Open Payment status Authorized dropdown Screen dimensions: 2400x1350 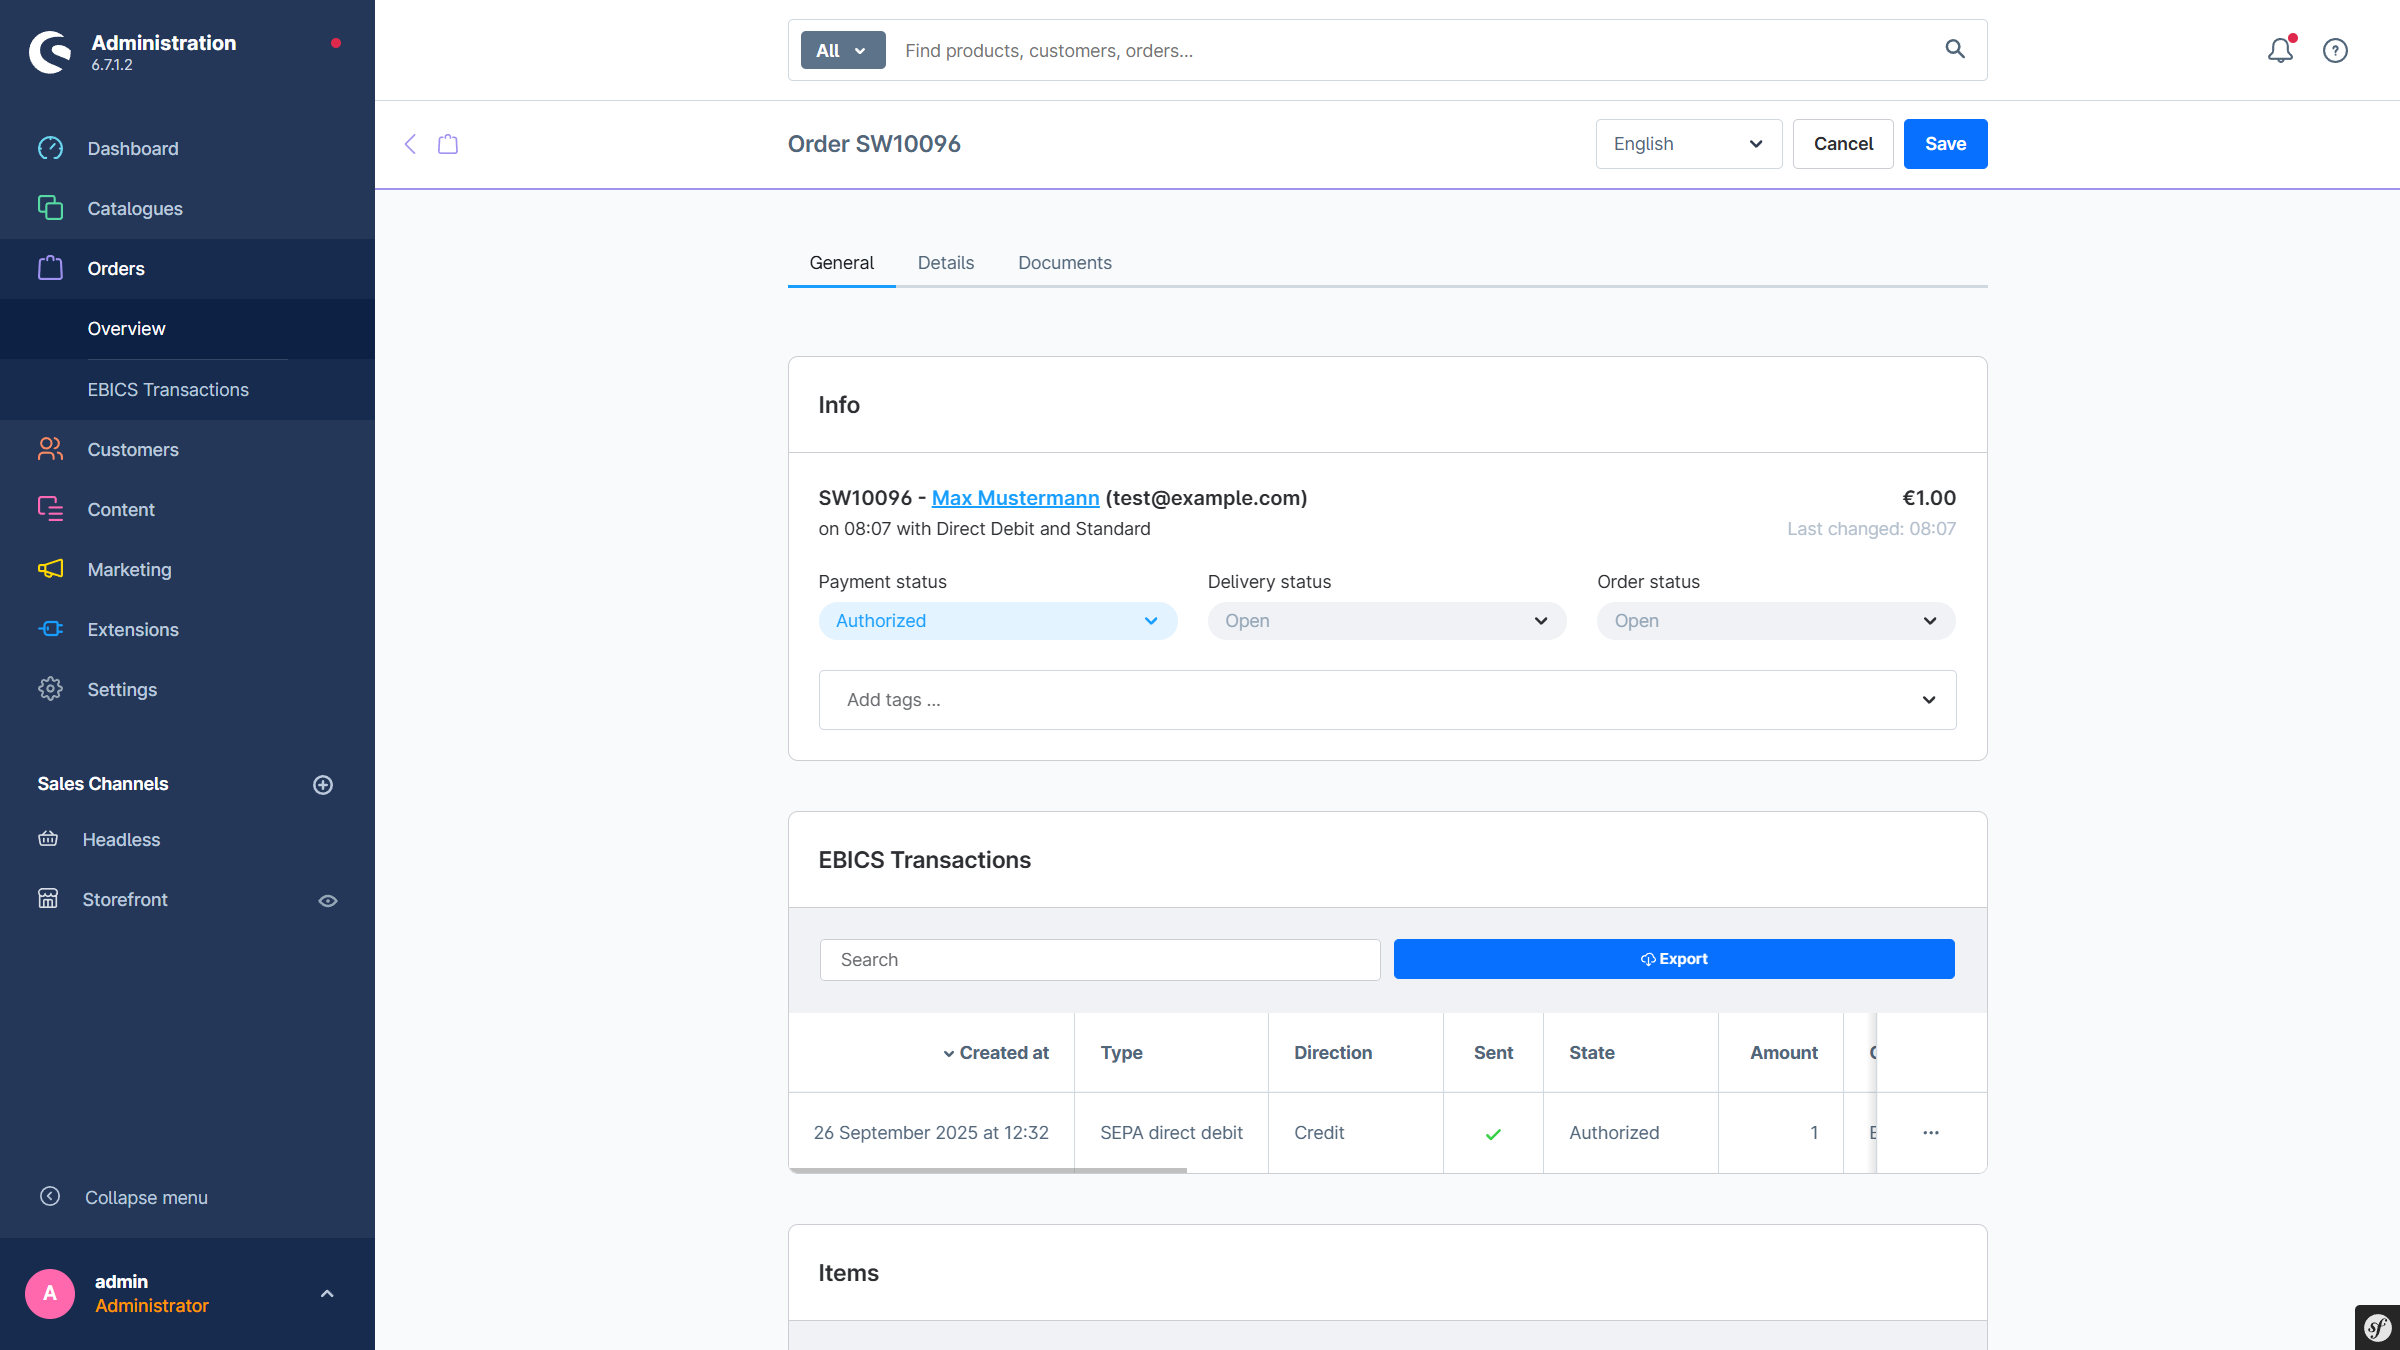click(997, 621)
